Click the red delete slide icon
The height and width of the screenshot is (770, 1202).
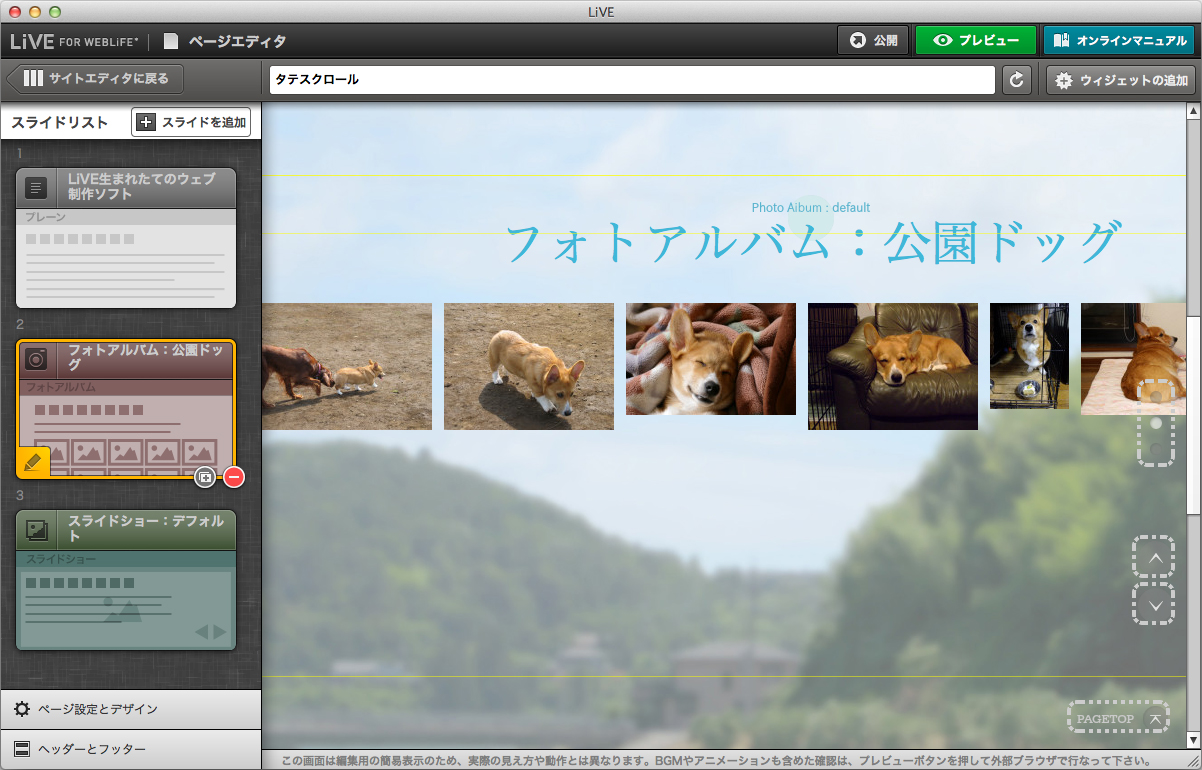tap(233, 478)
